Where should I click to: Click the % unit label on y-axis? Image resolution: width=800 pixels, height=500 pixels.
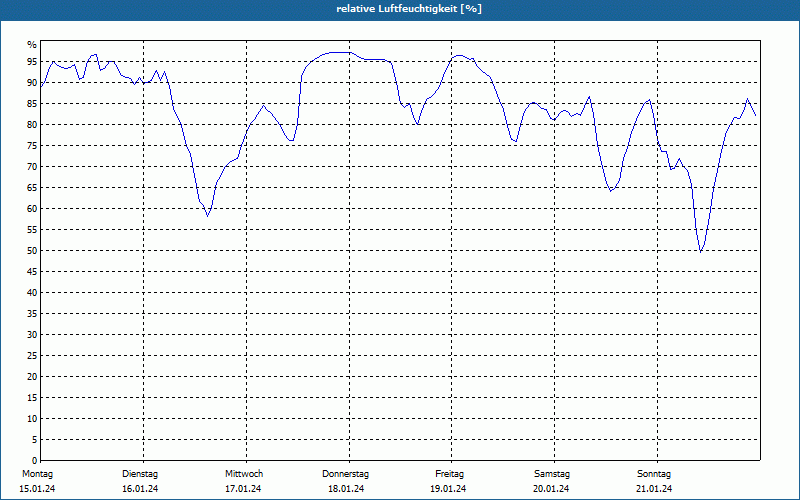point(32,45)
